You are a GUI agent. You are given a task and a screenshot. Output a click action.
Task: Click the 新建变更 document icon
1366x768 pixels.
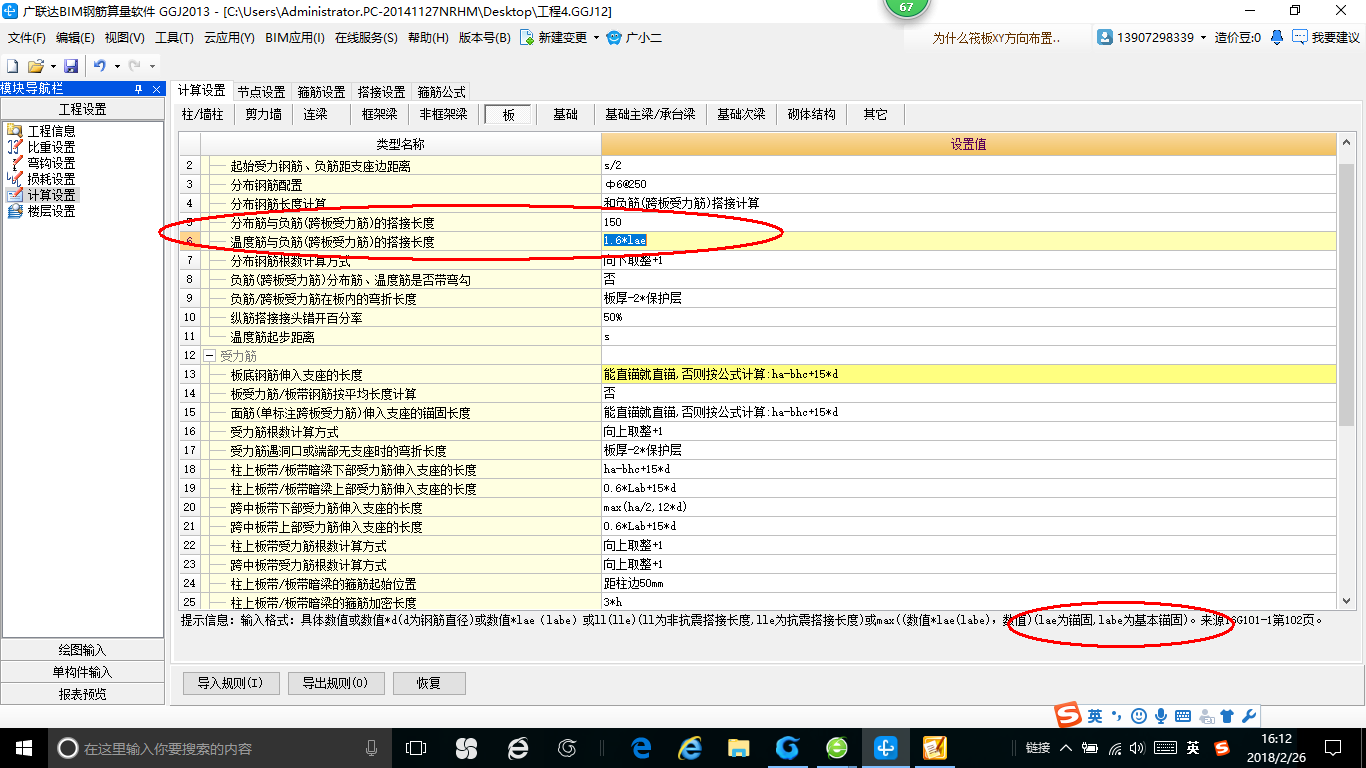[x=527, y=38]
